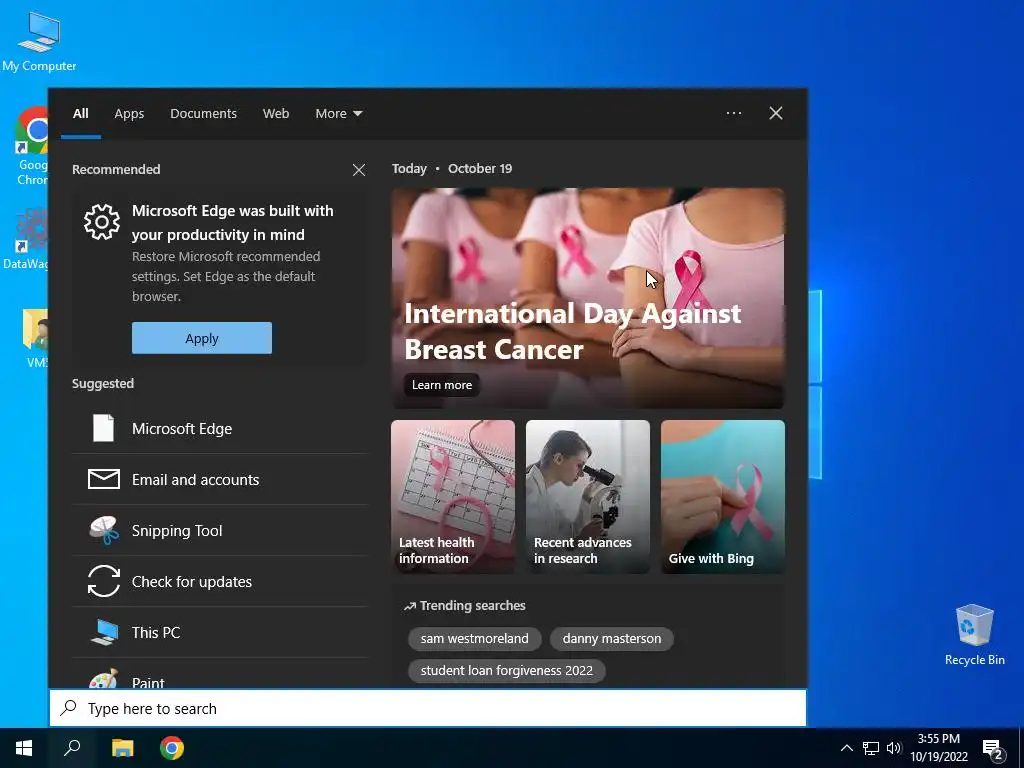The height and width of the screenshot is (768, 1024).
Task: Switch to the Apps tab
Action: tap(129, 114)
